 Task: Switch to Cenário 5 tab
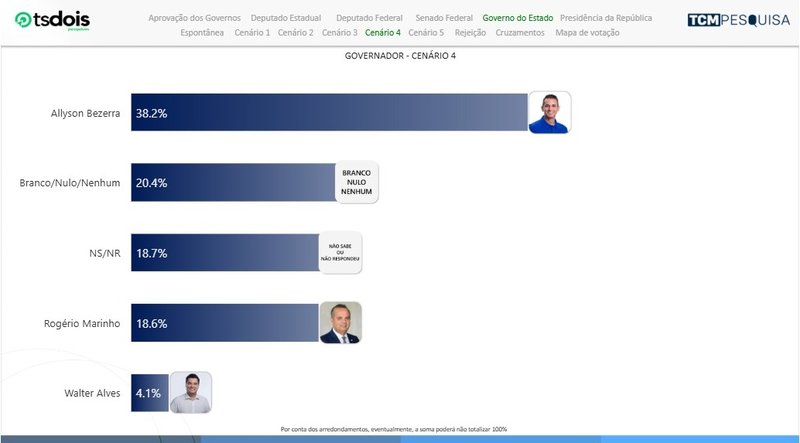tap(426, 33)
